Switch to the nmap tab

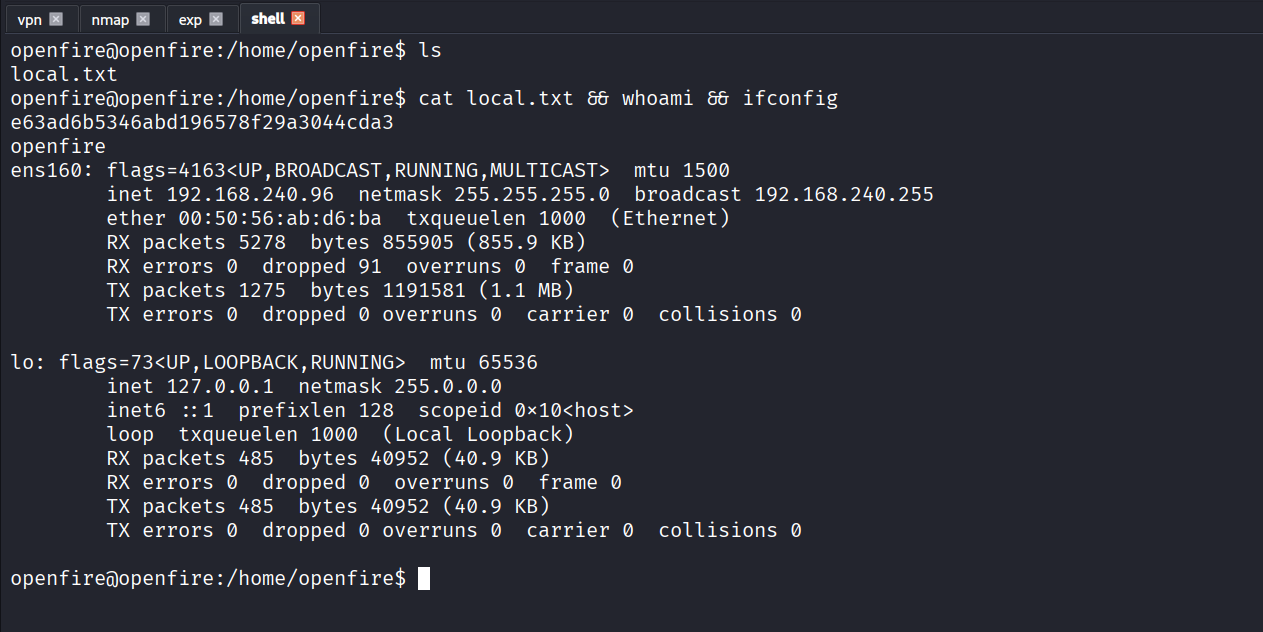click(x=109, y=19)
